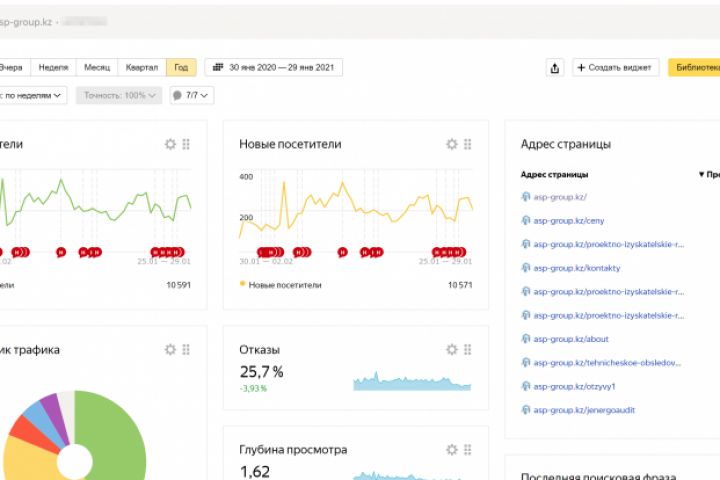
Task: Click drag handle of traffic source widget
Action: (186, 350)
